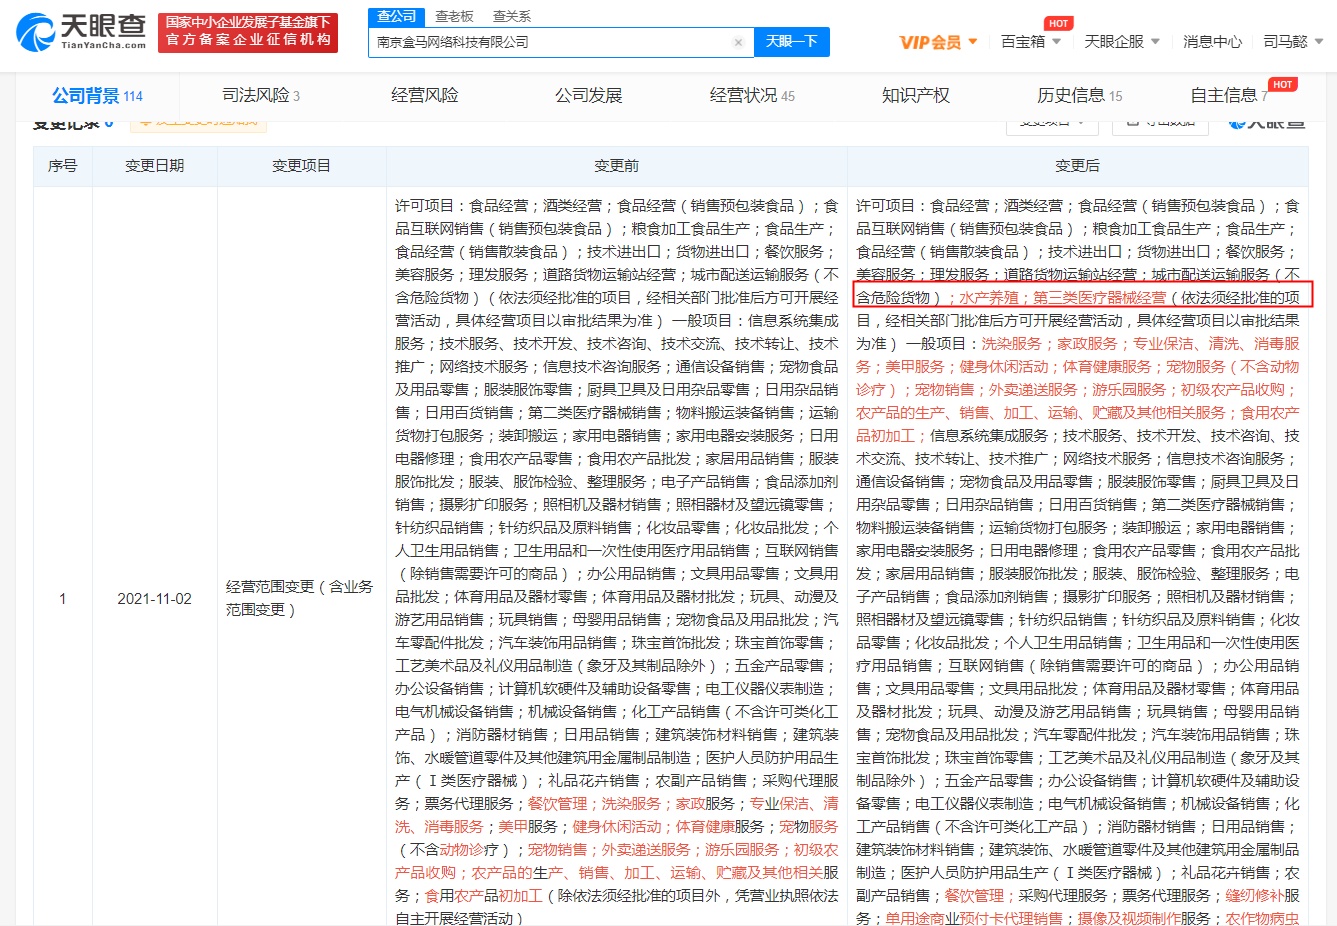Click the HOT badge above 百宝箱
Viewport: 1337px width, 926px height.
pyautogui.click(x=1058, y=23)
